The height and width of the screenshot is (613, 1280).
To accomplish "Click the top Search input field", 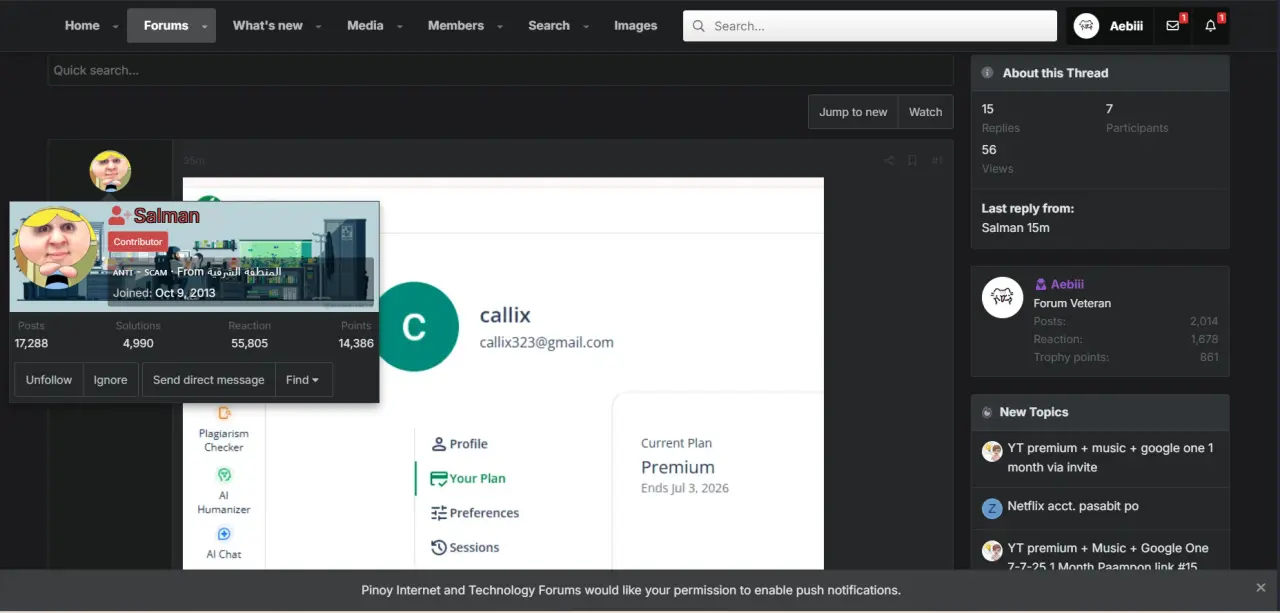I will (870, 26).
